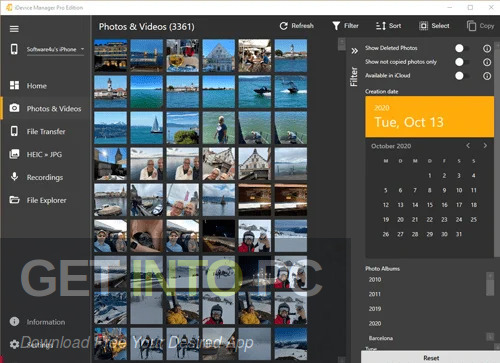Click the Photo Albums list scrollbar
This screenshot has height=363, width=500.
coord(490,287)
